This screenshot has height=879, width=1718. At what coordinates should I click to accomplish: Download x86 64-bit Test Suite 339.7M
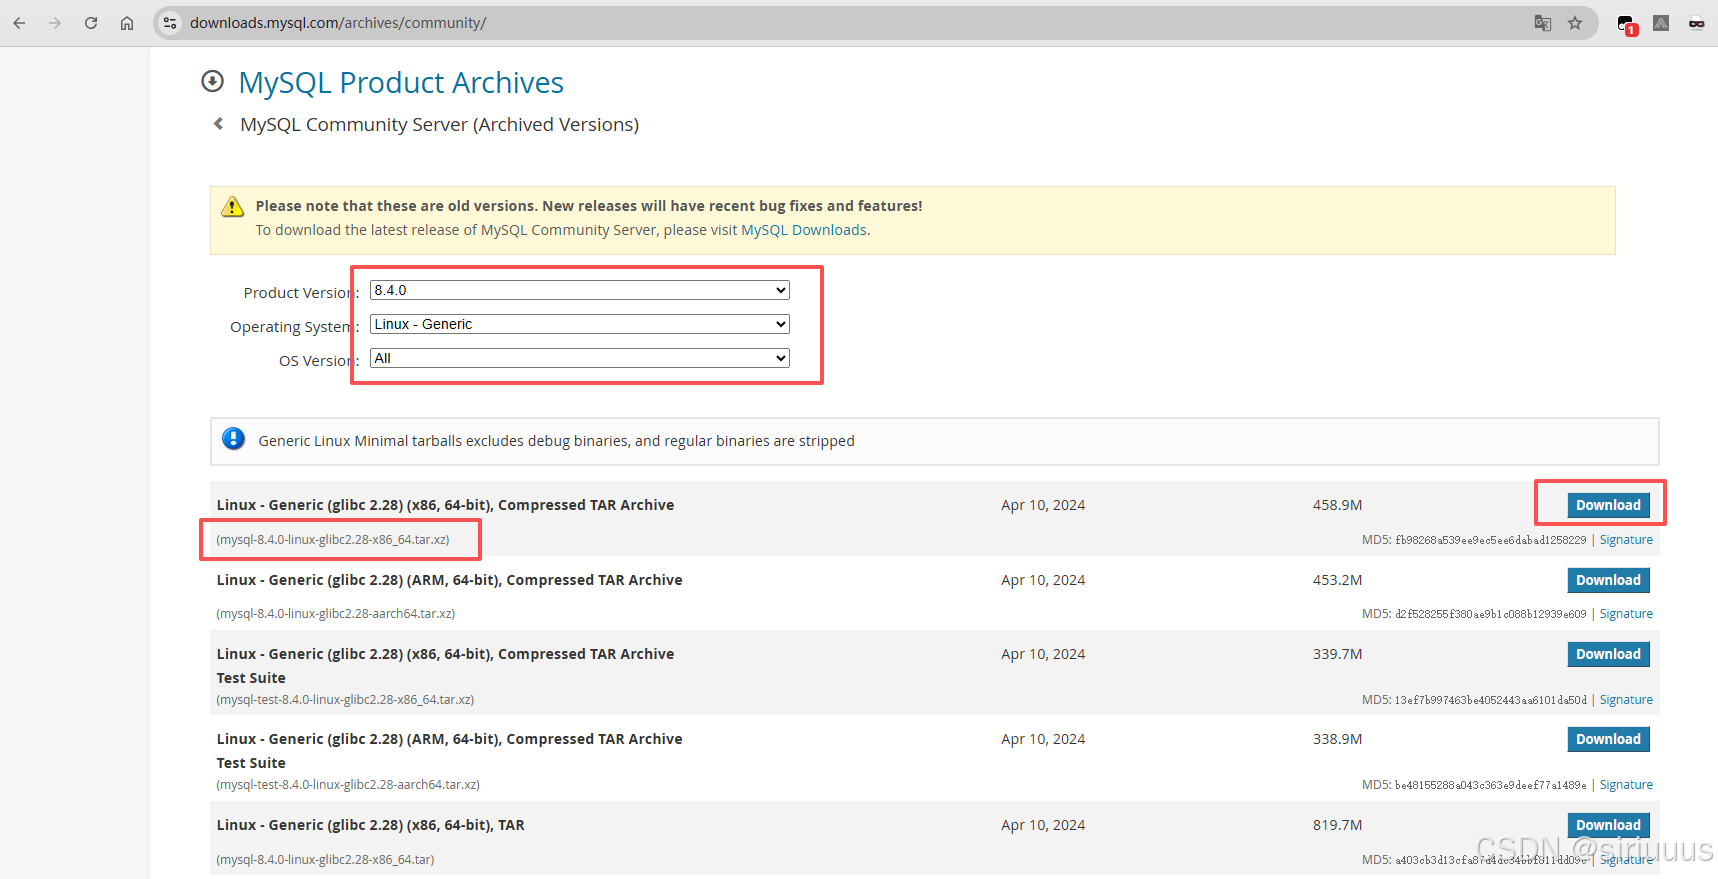(x=1608, y=654)
